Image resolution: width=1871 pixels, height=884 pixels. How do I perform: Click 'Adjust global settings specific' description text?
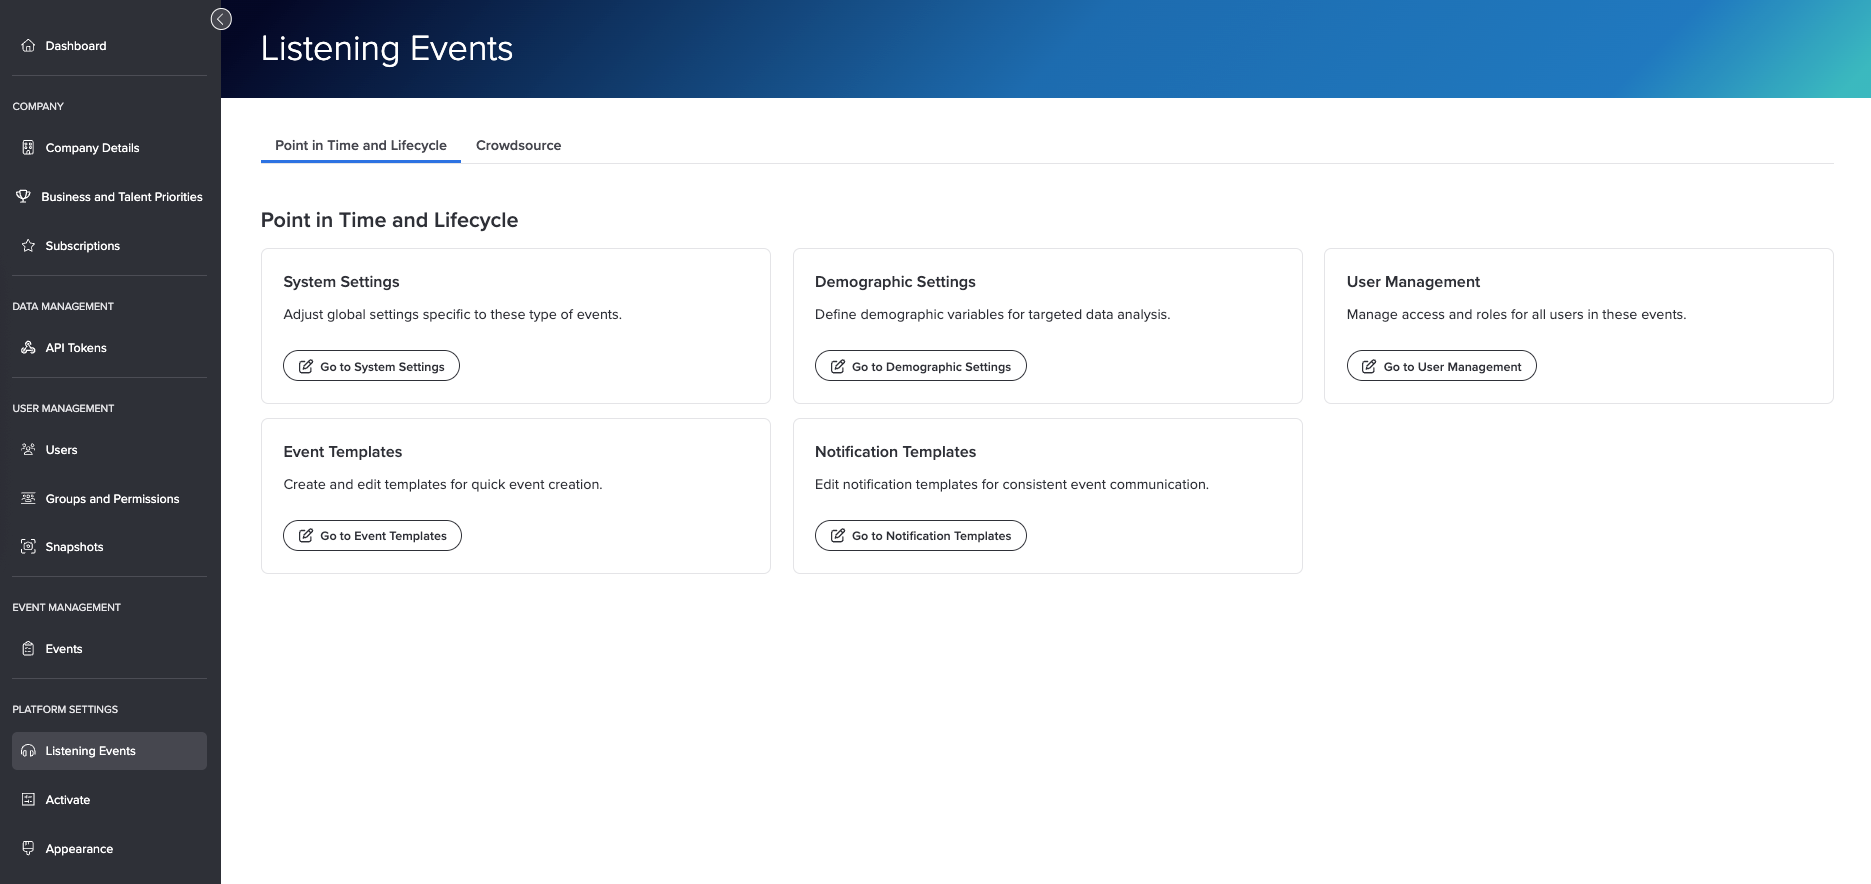452,314
